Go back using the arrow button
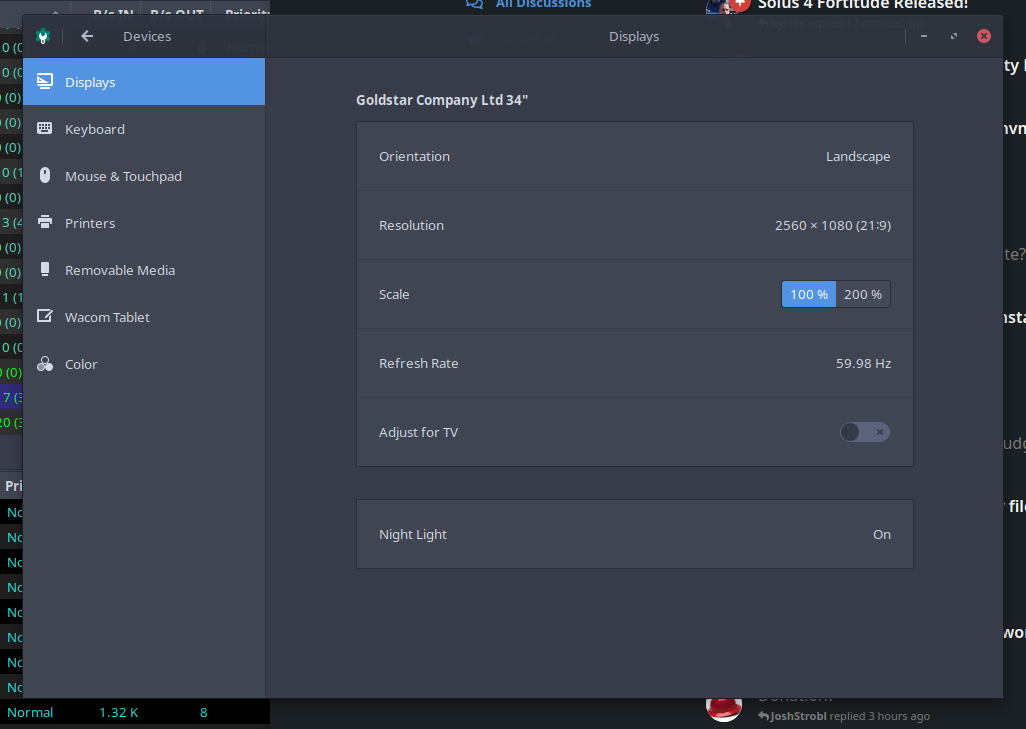The image size is (1026, 729). 87,36
